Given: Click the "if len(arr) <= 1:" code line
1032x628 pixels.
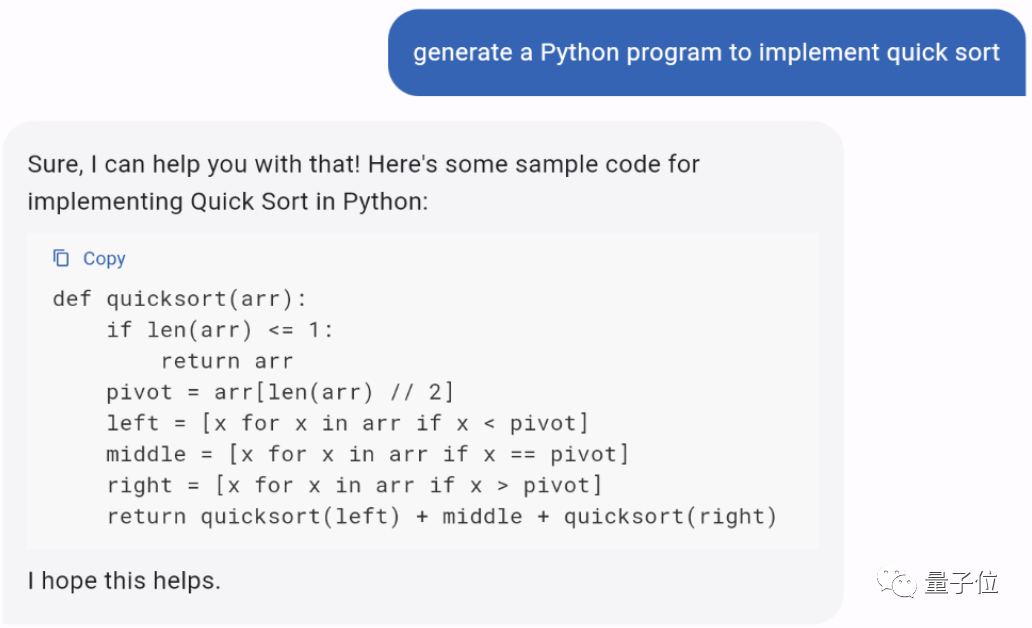Looking at the screenshot, I should 220,330.
